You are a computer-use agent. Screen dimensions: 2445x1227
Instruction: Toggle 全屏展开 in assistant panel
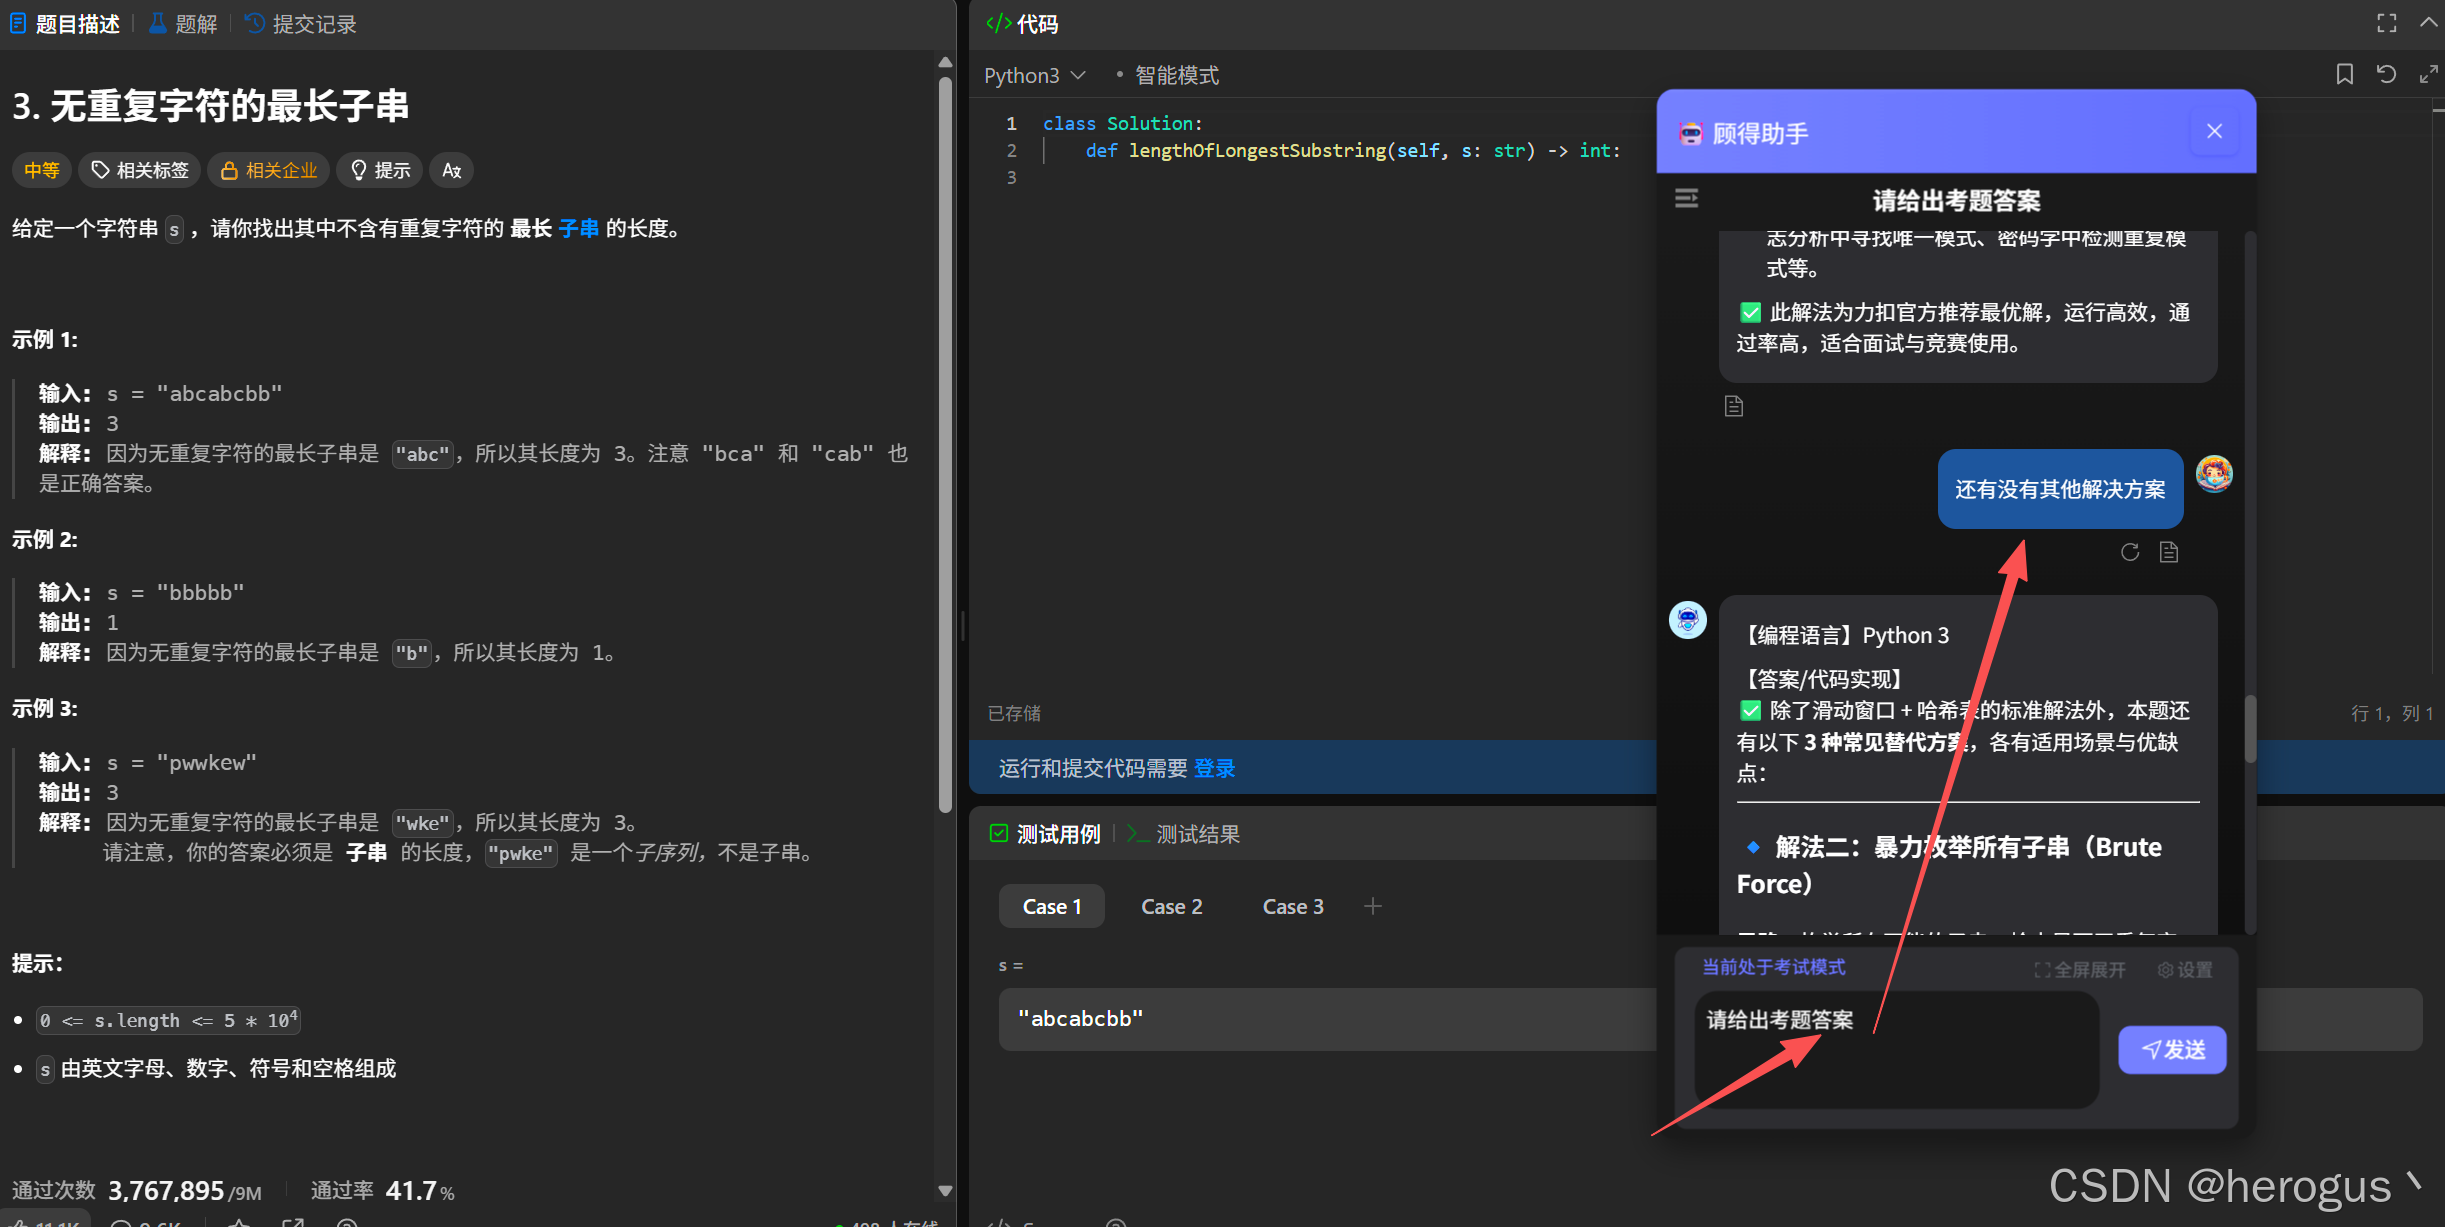(2080, 970)
